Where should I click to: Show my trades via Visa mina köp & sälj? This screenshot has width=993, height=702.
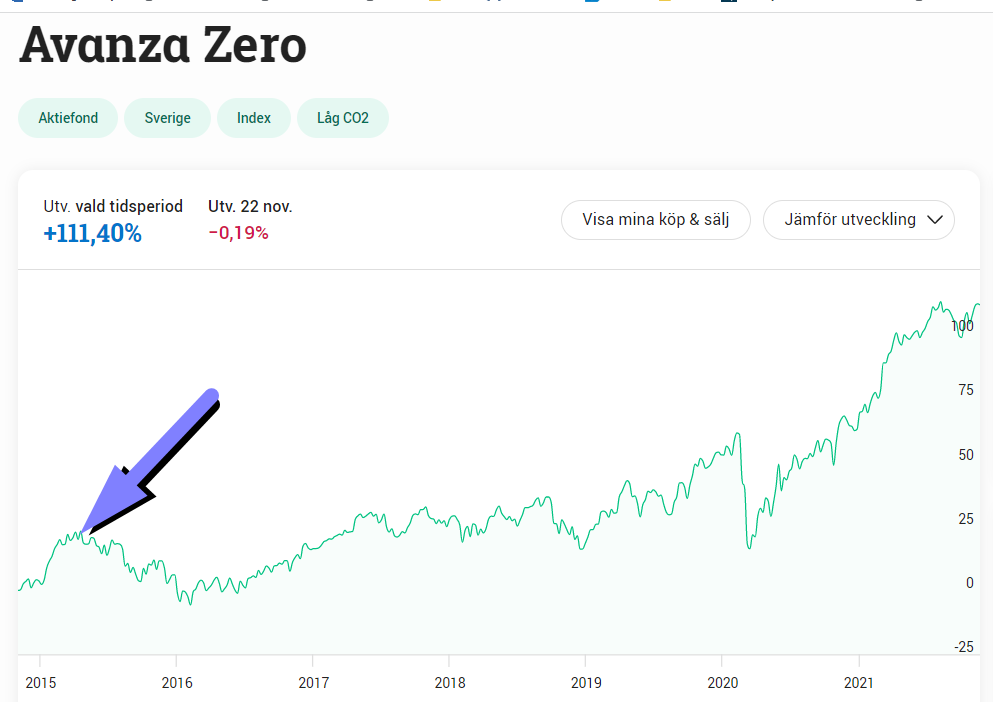[655, 220]
